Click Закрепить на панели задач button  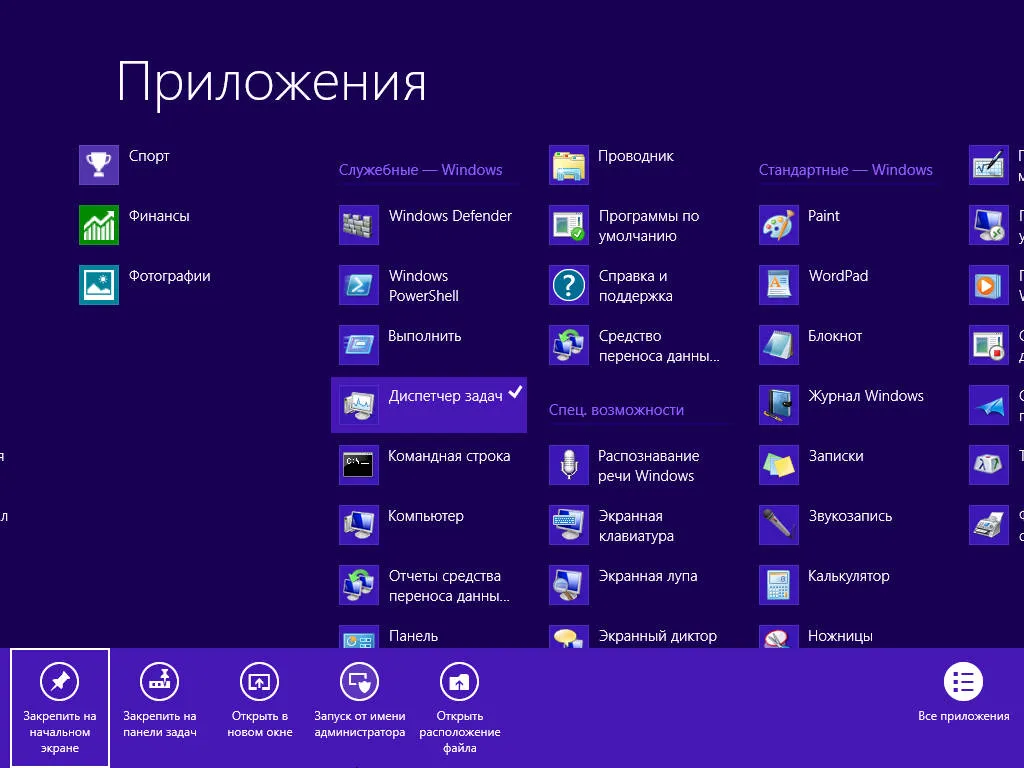point(159,699)
